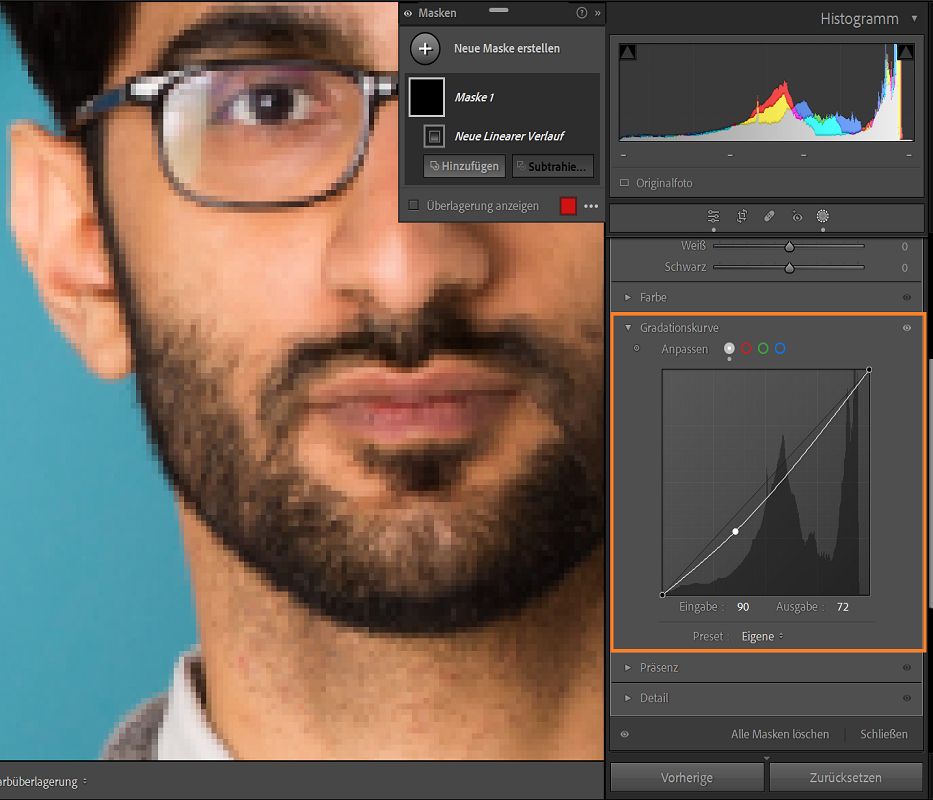Image resolution: width=933 pixels, height=800 pixels.
Task: Click the Weiß value 0
Action: click(x=904, y=246)
